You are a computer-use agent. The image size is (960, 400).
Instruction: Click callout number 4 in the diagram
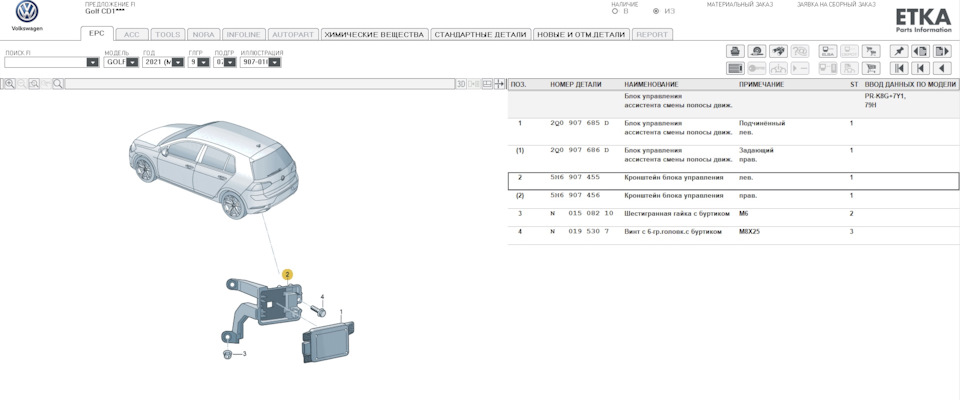click(322, 296)
